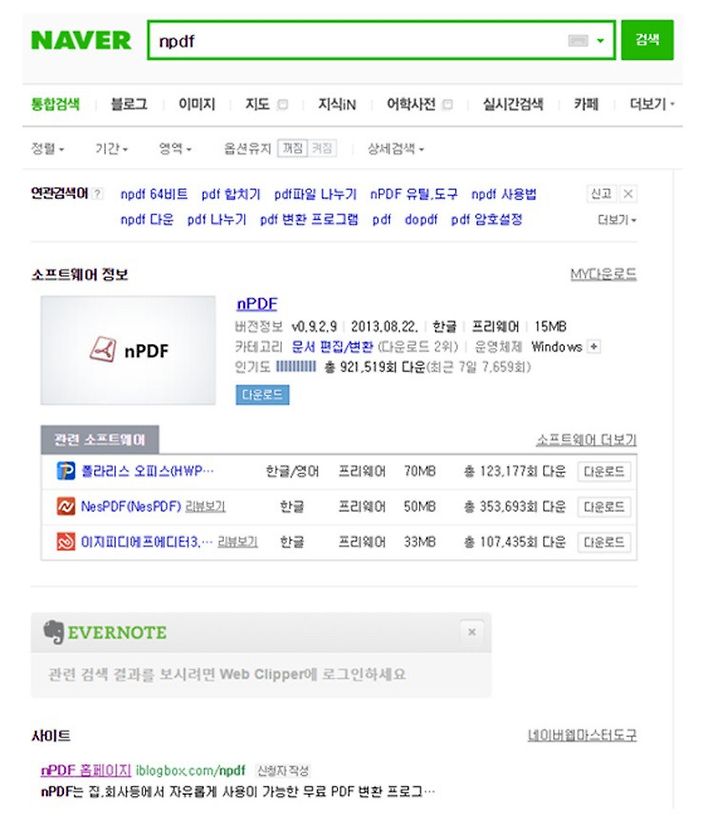
Task: Click related search pdf 암호설정
Action: 487,220
